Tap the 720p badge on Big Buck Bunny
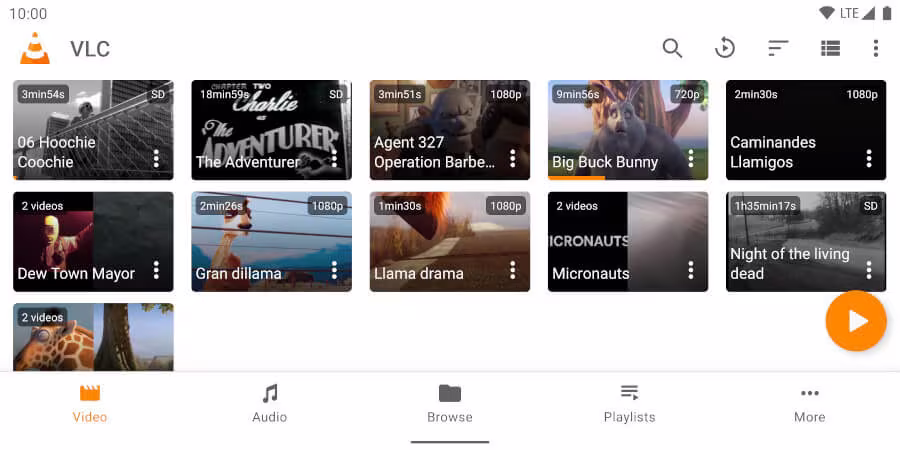The width and height of the screenshot is (900, 450). coord(686,94)
